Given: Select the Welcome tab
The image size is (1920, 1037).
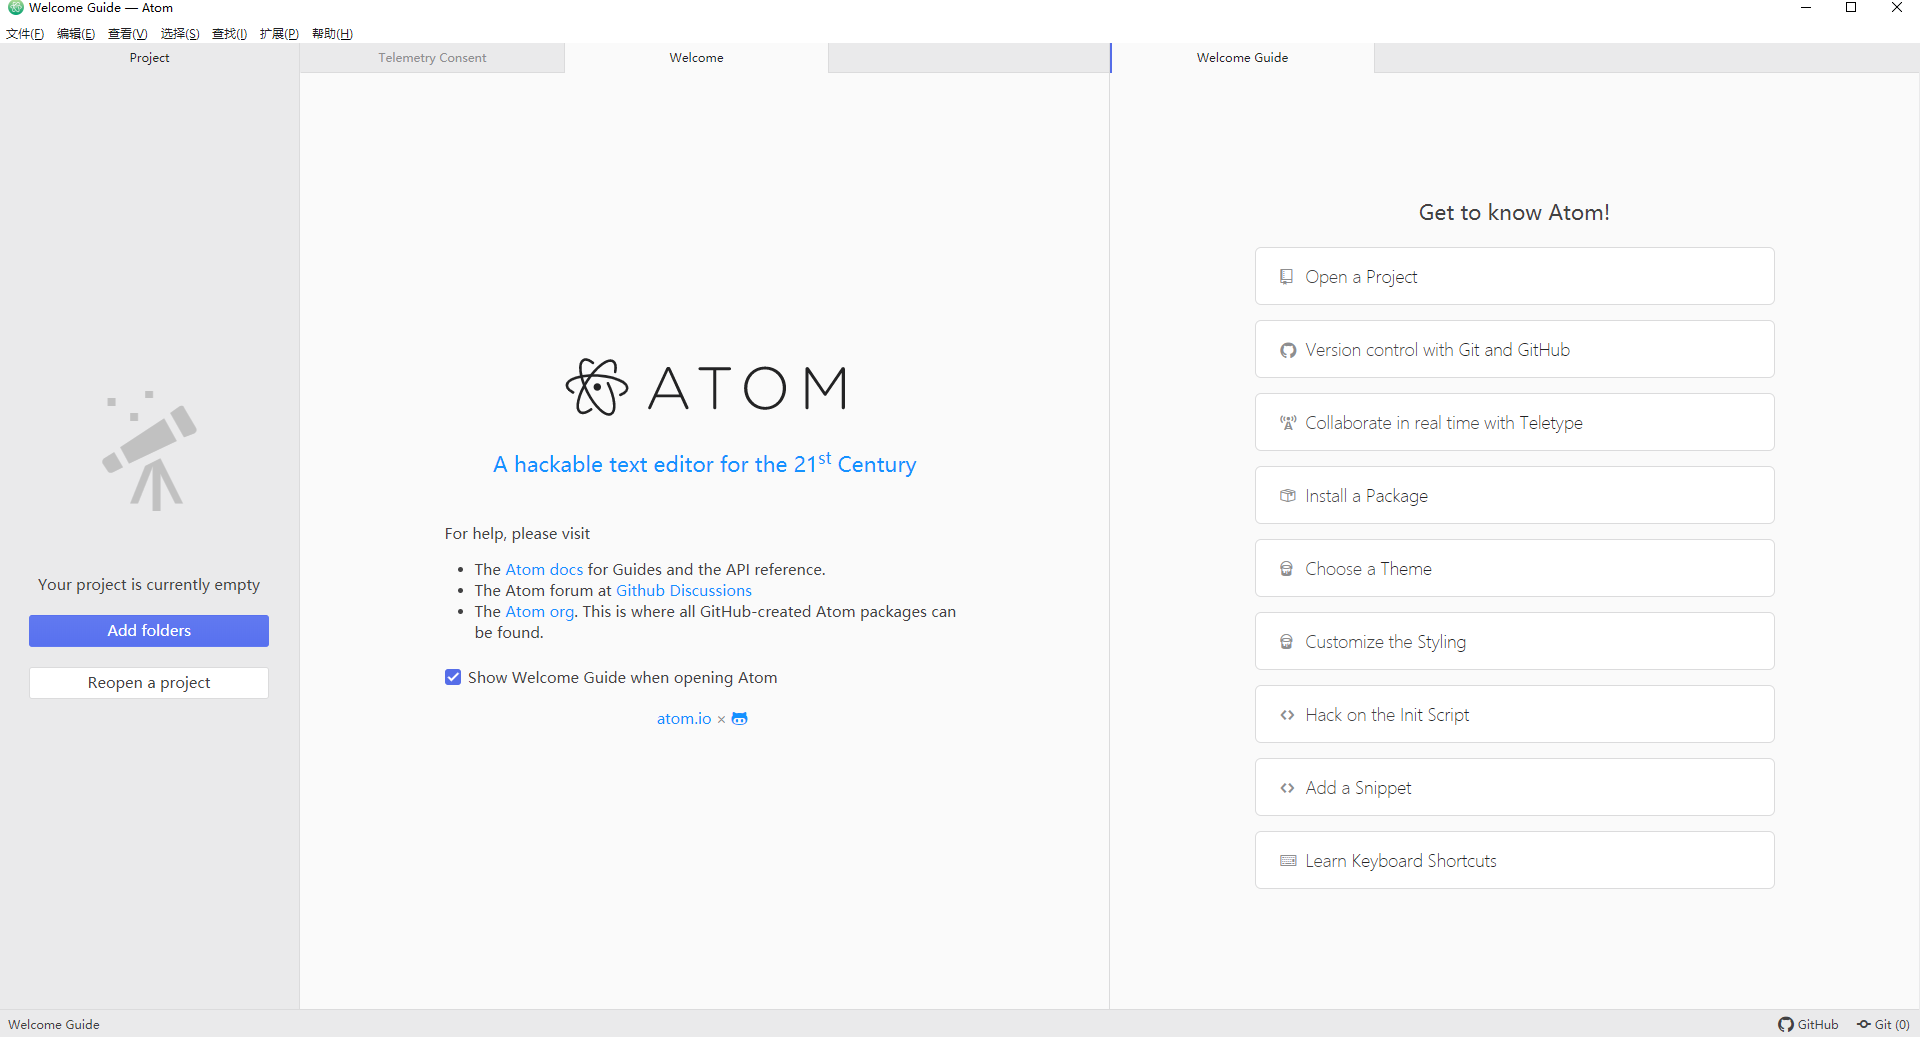Looking at the screenshot, I should pyautogui.click(x=696, y=58).
